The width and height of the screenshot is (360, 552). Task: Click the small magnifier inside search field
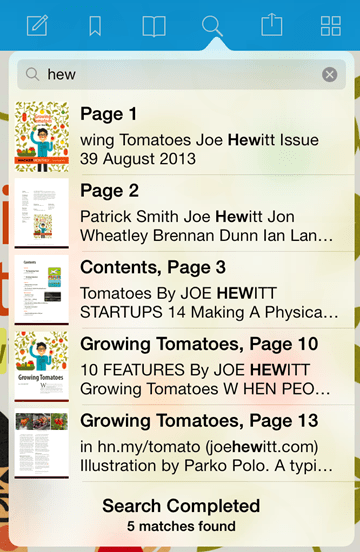32,74
